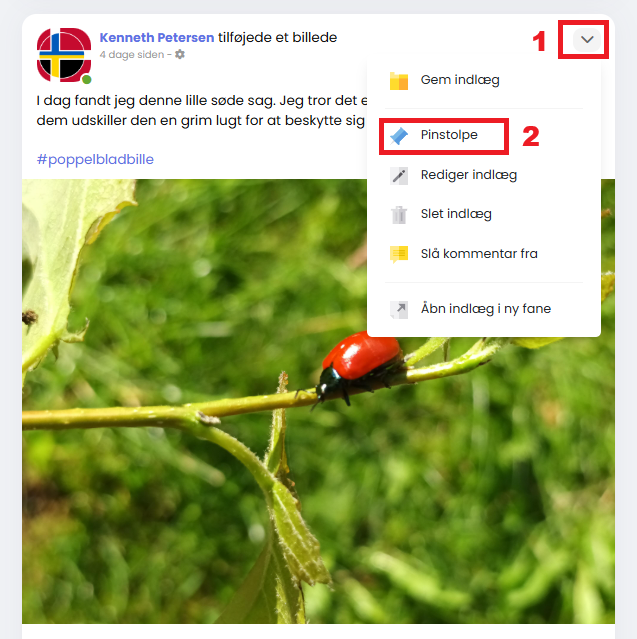This screenshot has width=637, height=639.
Task: Click the green online status dot
Action: coord(86,79)
